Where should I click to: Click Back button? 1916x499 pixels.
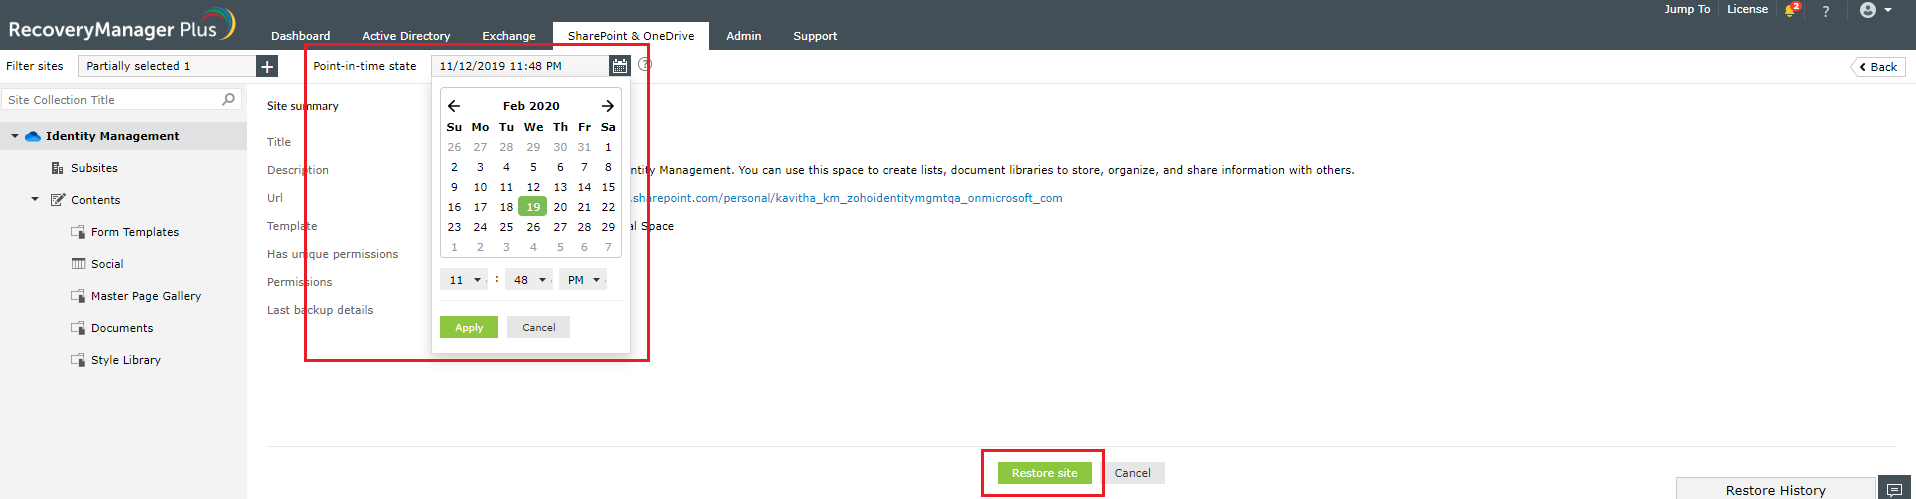(1878, 67)
